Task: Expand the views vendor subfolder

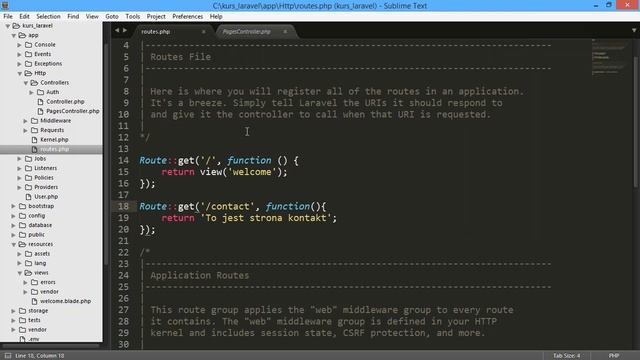Action: (26, 291)
